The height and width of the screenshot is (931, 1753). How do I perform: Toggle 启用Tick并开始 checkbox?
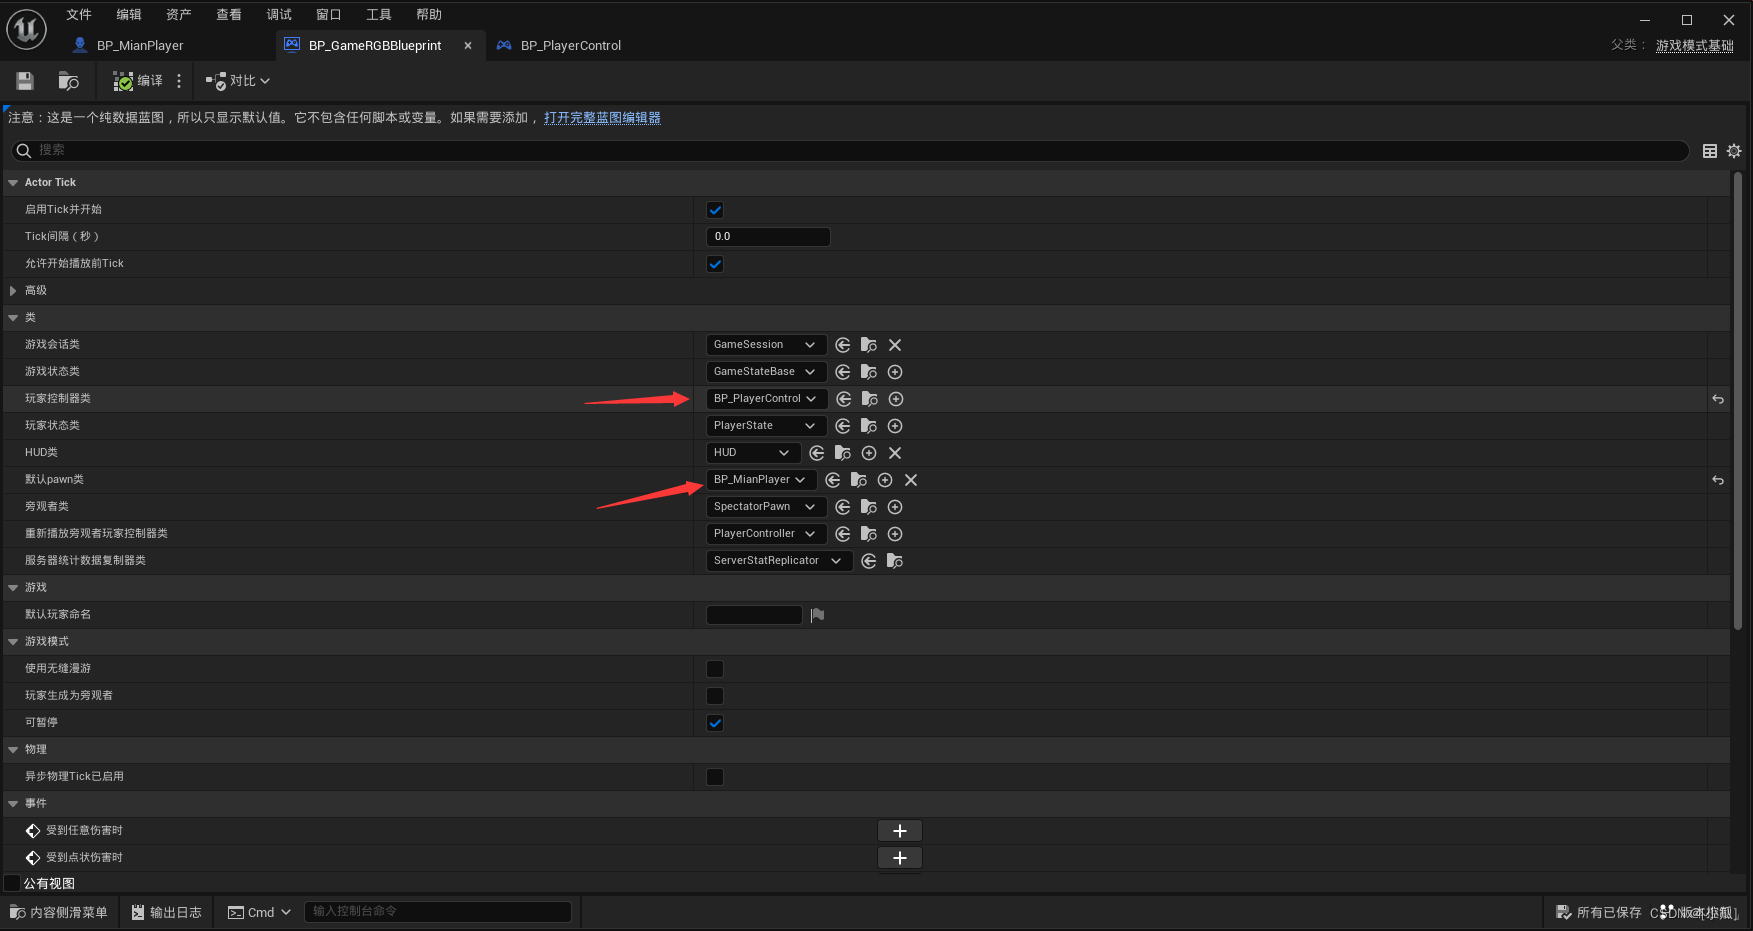click(x=715, y=210)
